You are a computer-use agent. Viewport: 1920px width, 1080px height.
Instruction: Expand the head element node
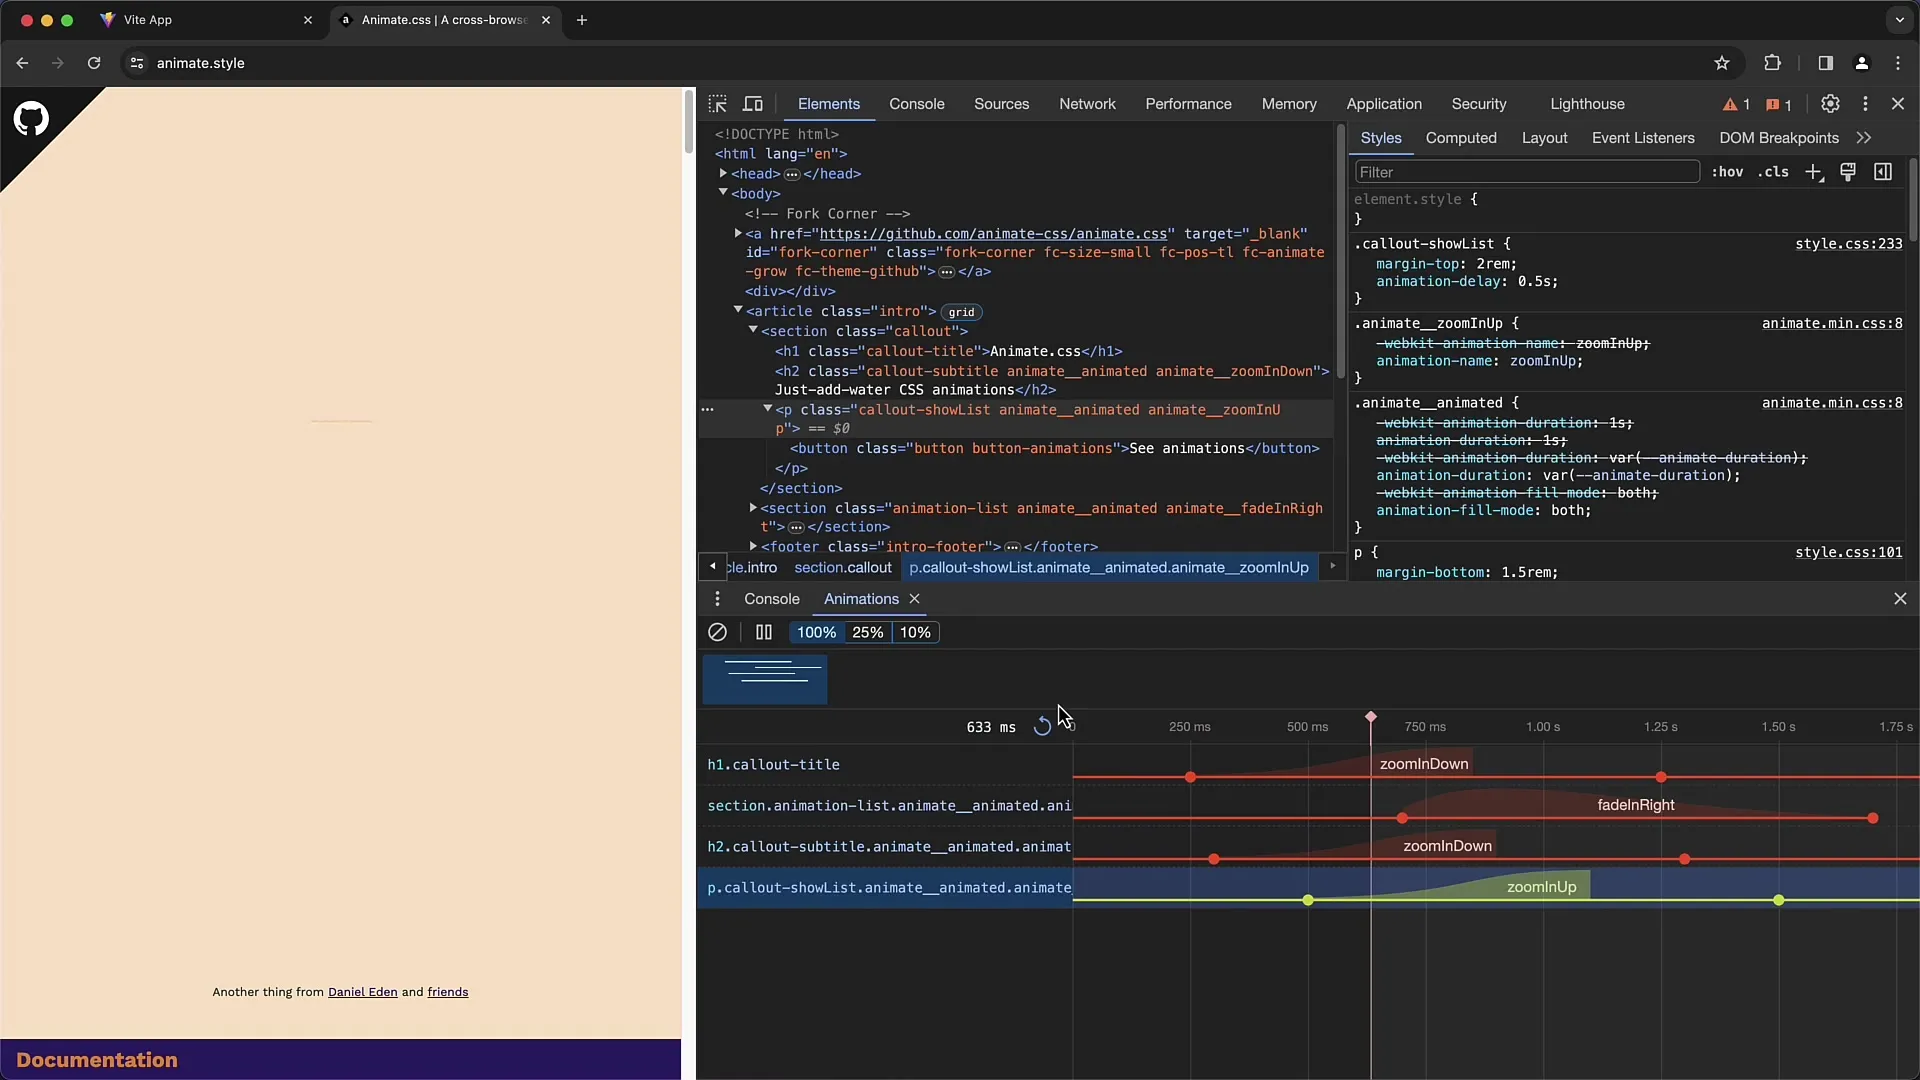(x=723, y=173)
